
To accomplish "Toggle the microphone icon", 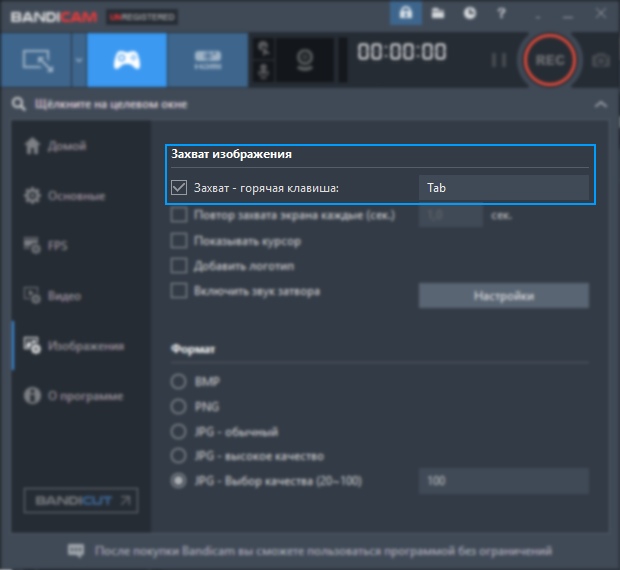I will click(x=264, y=72).
